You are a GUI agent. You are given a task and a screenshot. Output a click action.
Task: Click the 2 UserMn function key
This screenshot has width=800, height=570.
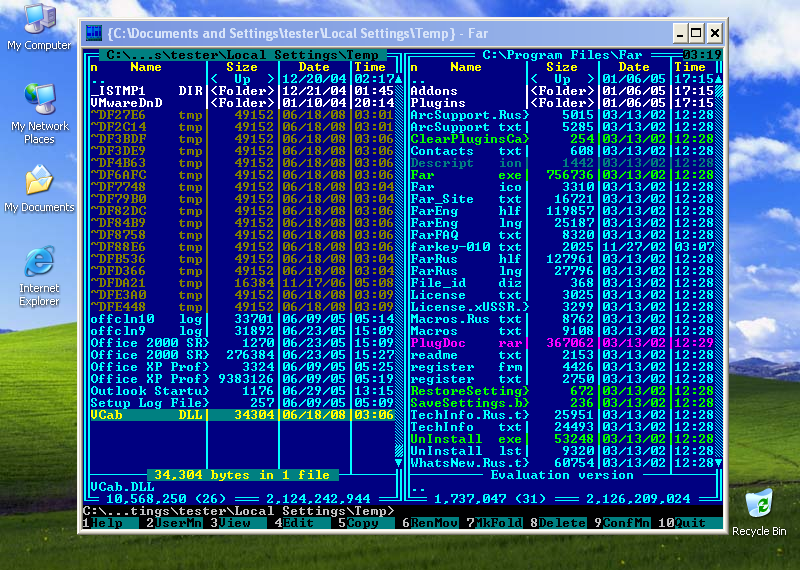point(174,523)
